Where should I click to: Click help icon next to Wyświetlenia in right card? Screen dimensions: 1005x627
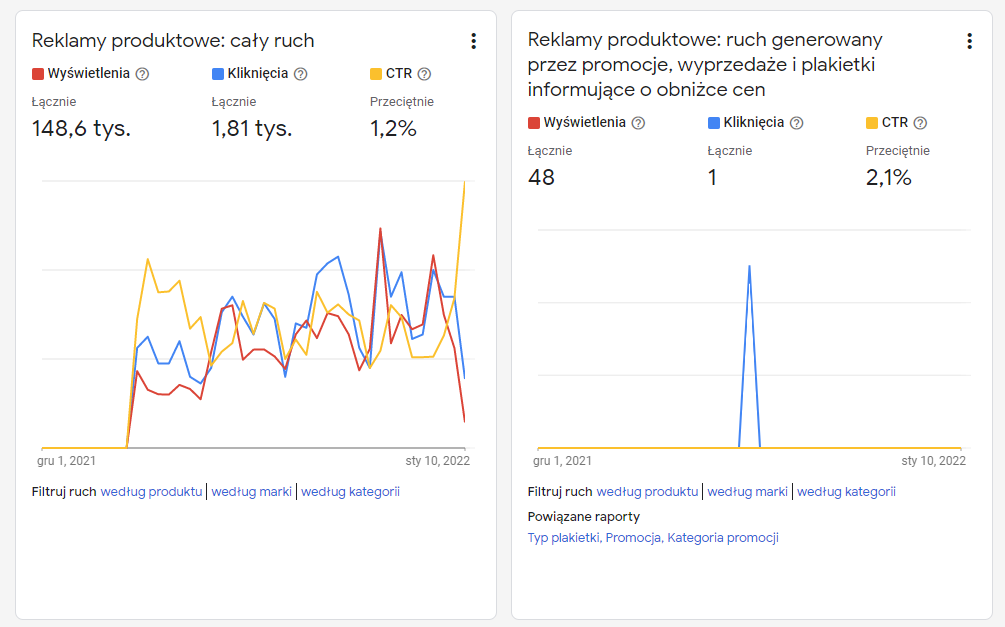coord(638,123)
